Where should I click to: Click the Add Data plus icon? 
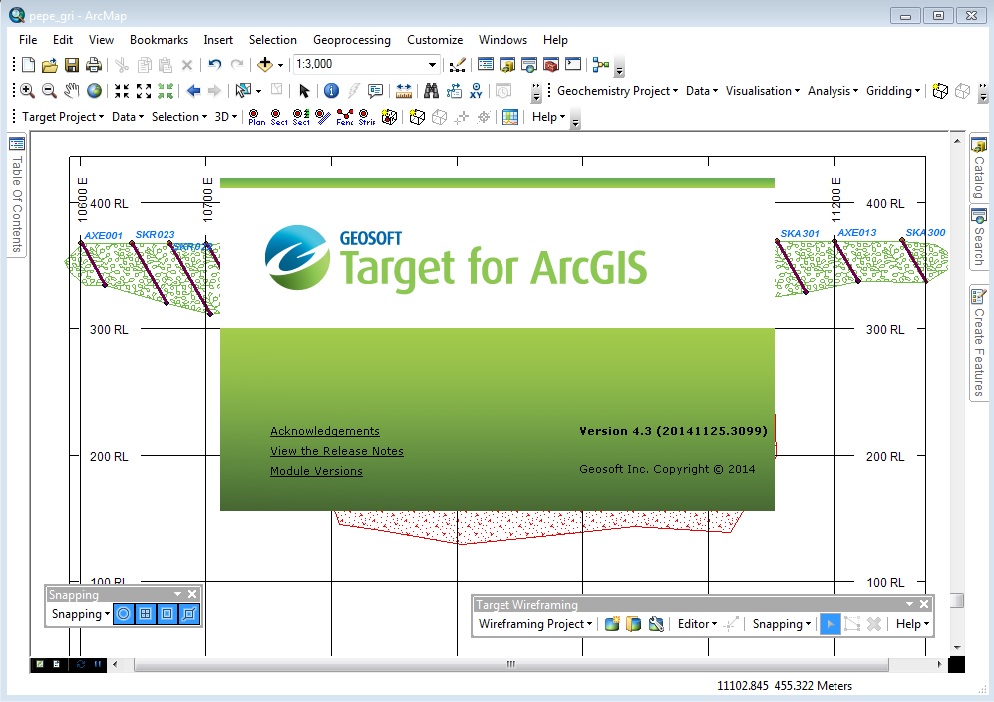pyautogui.click(x=264, y=64)
